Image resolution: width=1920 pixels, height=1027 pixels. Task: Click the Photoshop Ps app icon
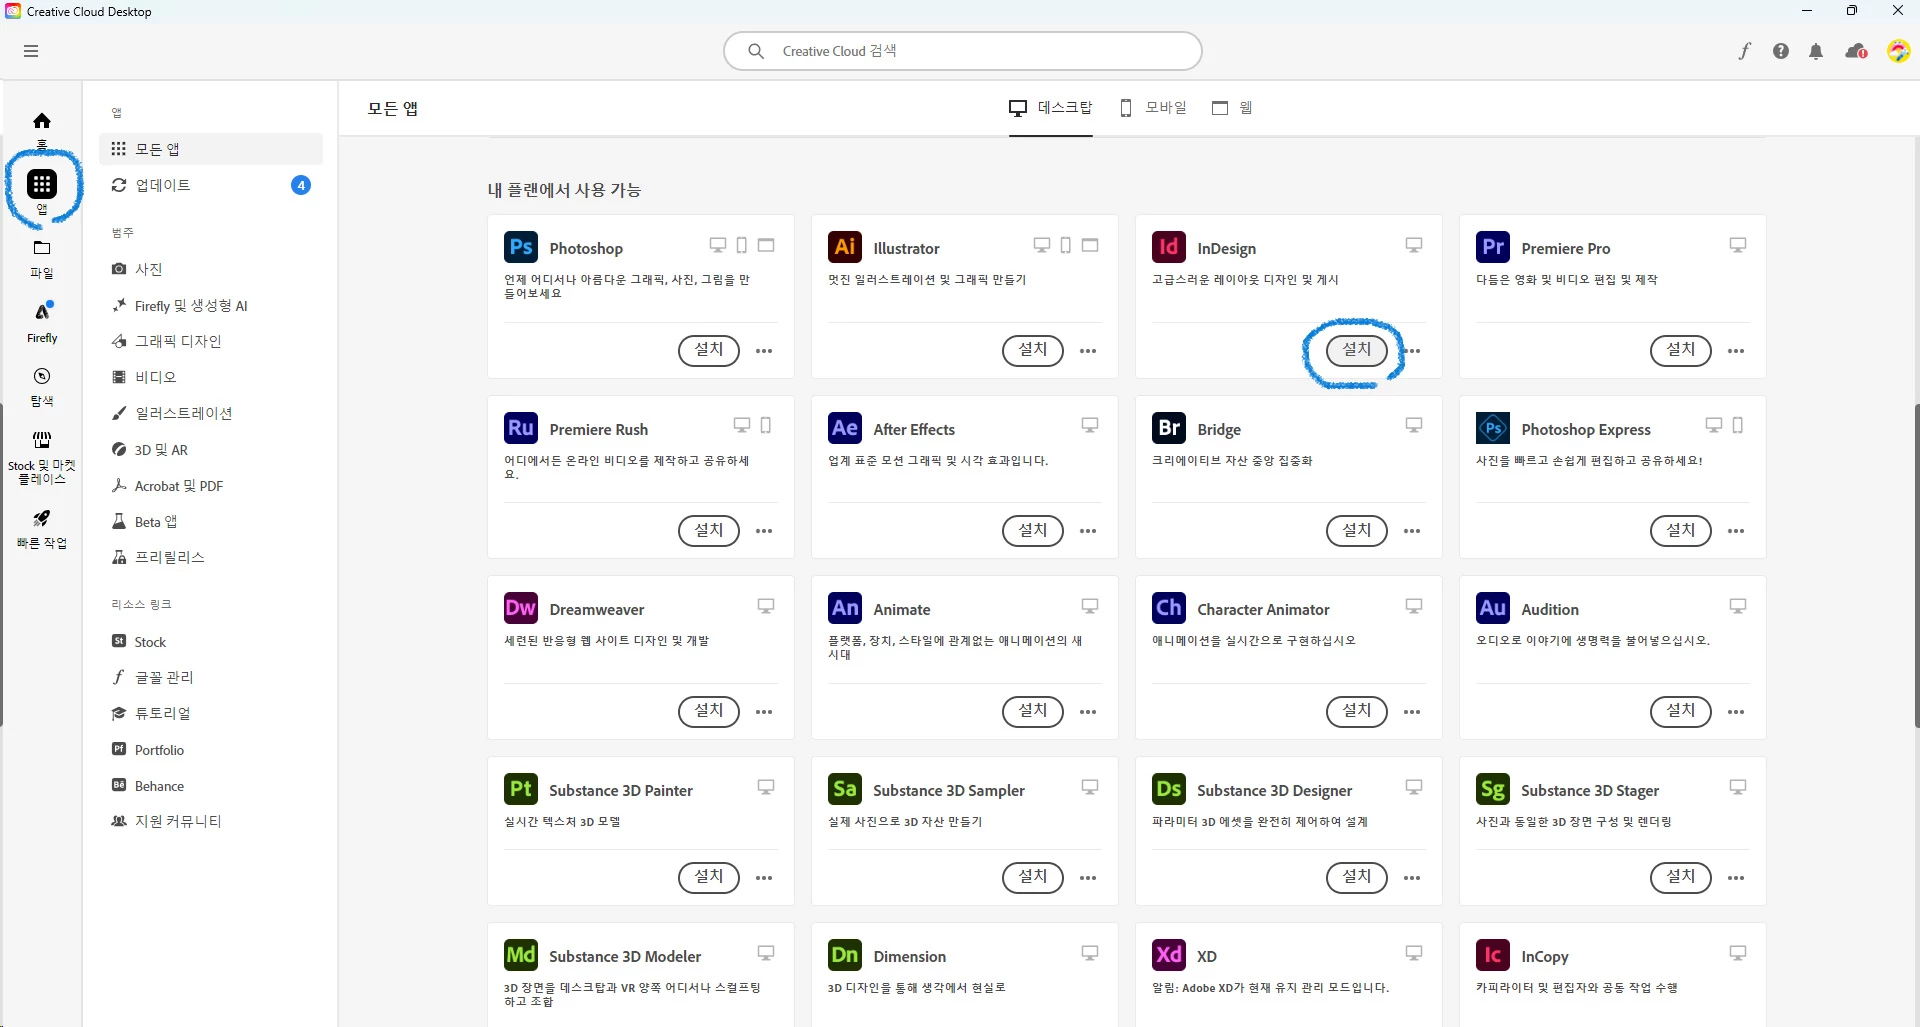point(521,247)
